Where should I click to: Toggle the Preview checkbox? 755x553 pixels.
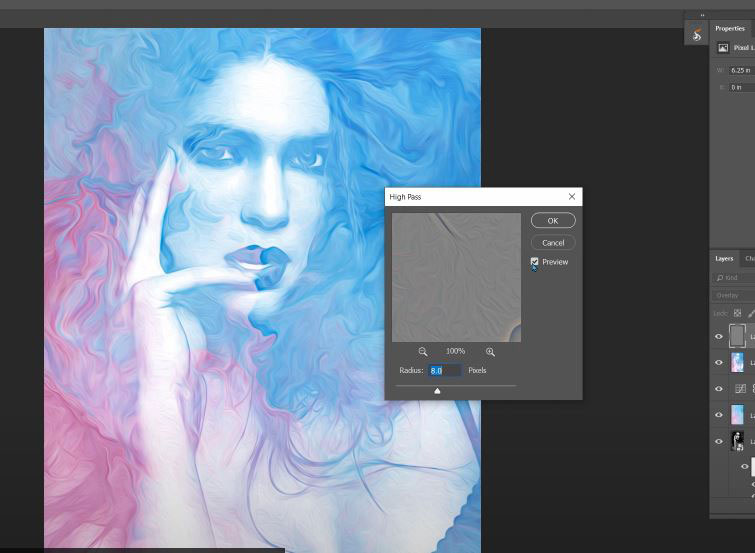pos(535,262)
